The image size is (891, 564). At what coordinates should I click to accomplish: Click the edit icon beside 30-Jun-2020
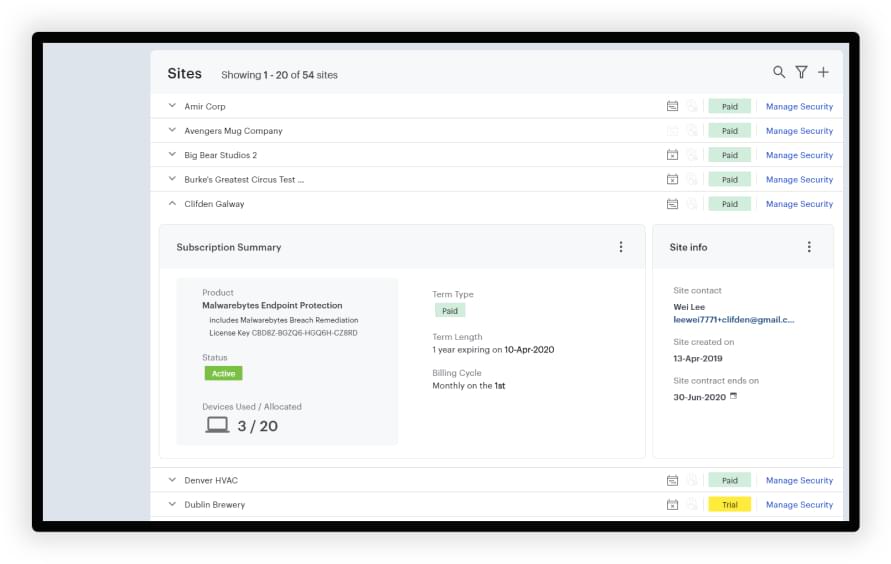(734, 396)
